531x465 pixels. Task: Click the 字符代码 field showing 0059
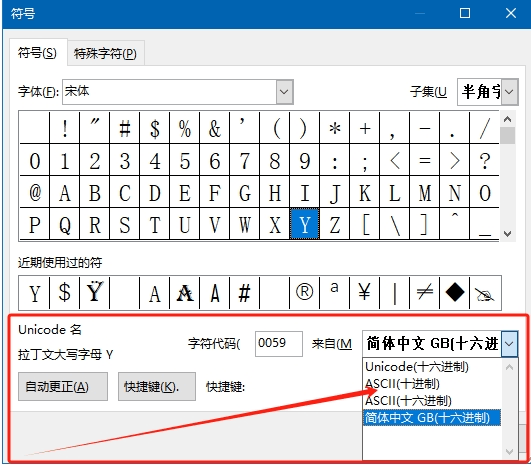(x=279, y=344)
